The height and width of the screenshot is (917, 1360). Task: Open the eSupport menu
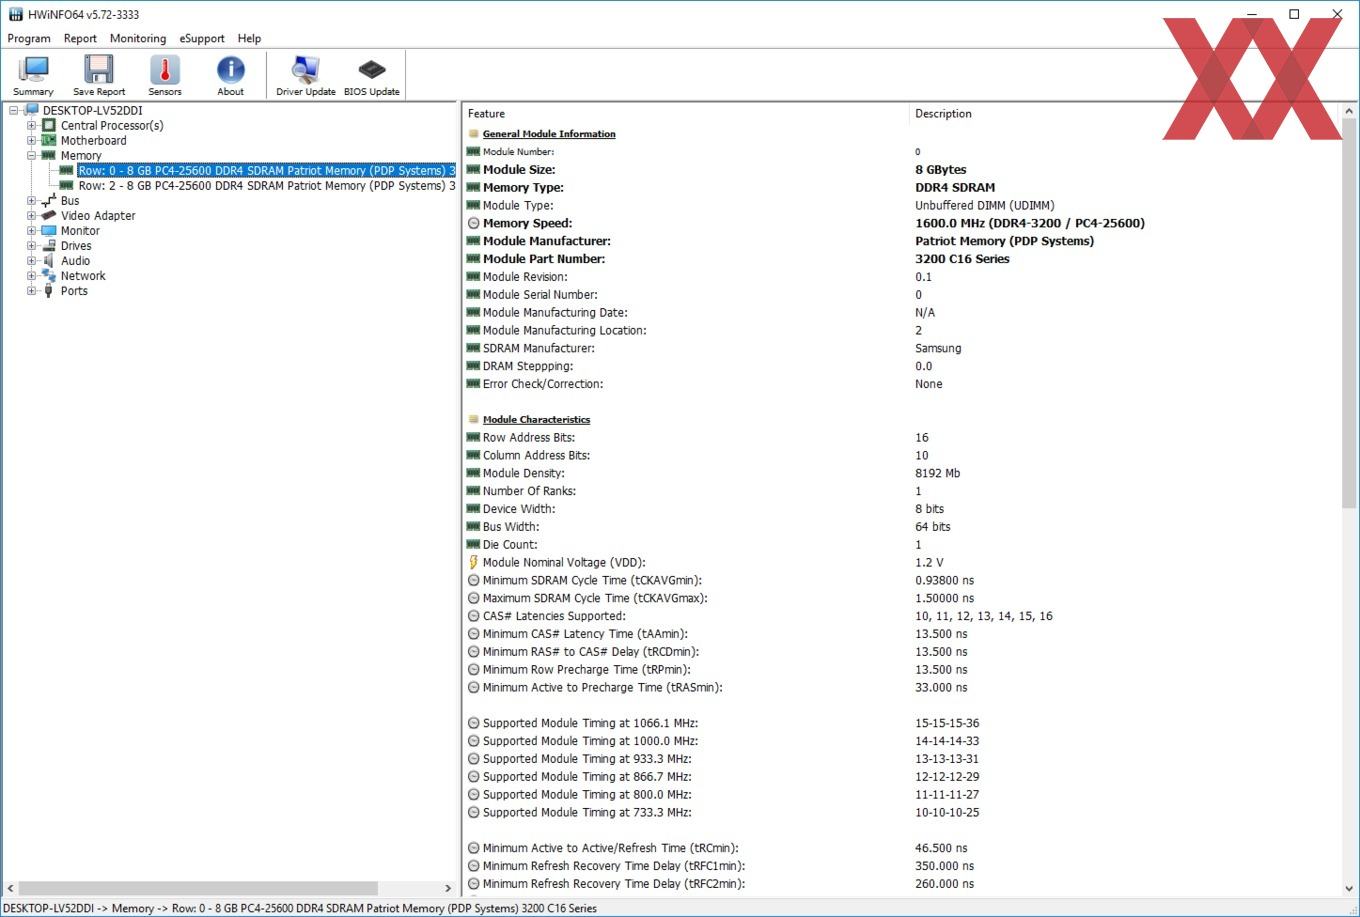click(202, 38)
